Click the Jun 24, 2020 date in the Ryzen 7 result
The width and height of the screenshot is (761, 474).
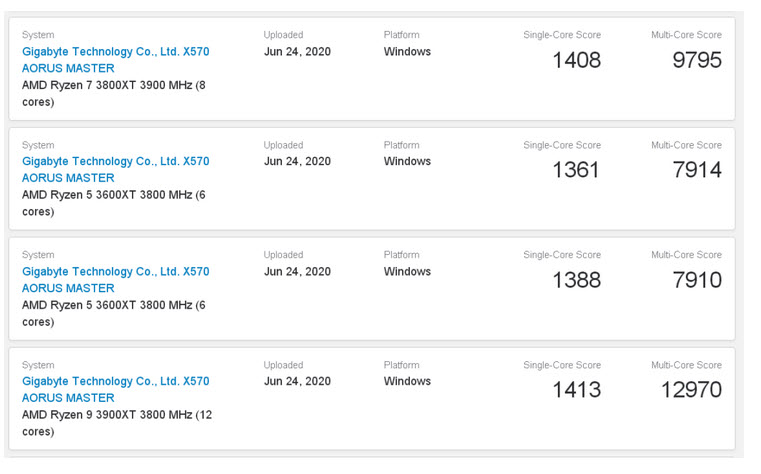click(x=297, y=51)
